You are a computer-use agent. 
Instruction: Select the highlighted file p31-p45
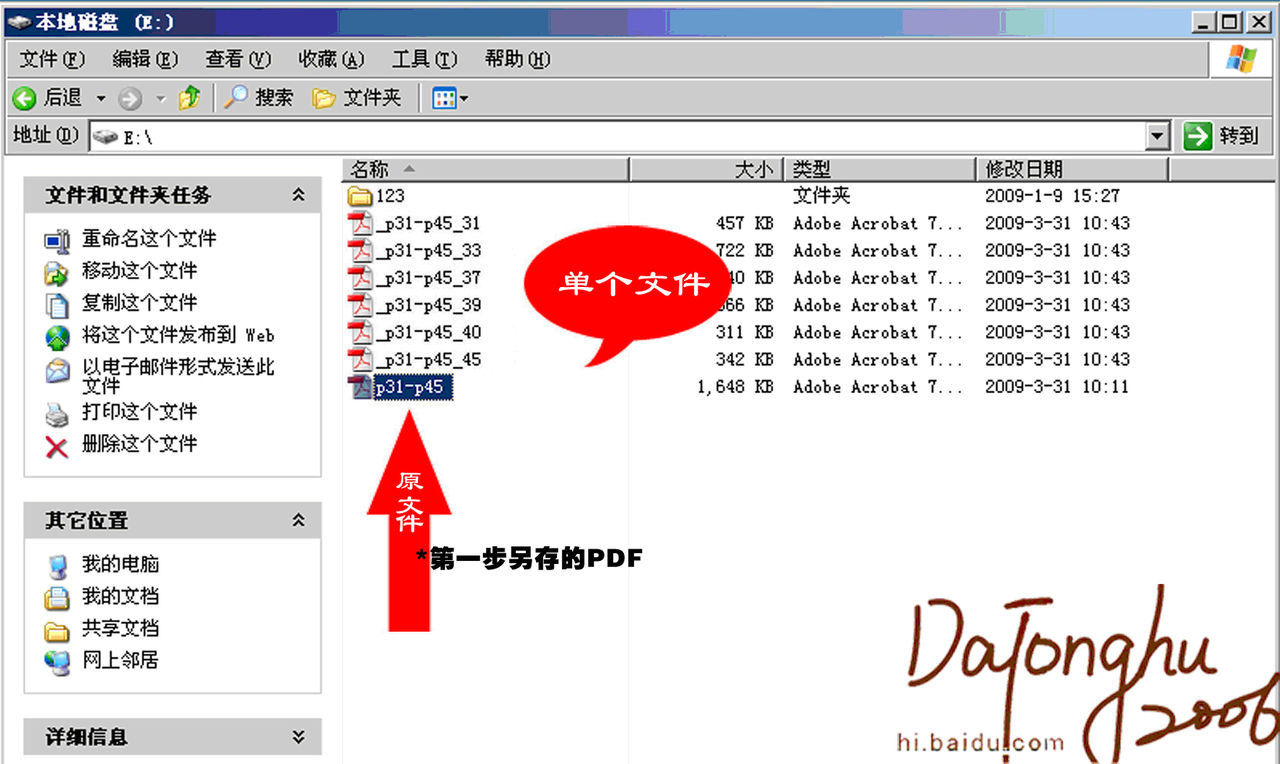[x=414, y=387]
